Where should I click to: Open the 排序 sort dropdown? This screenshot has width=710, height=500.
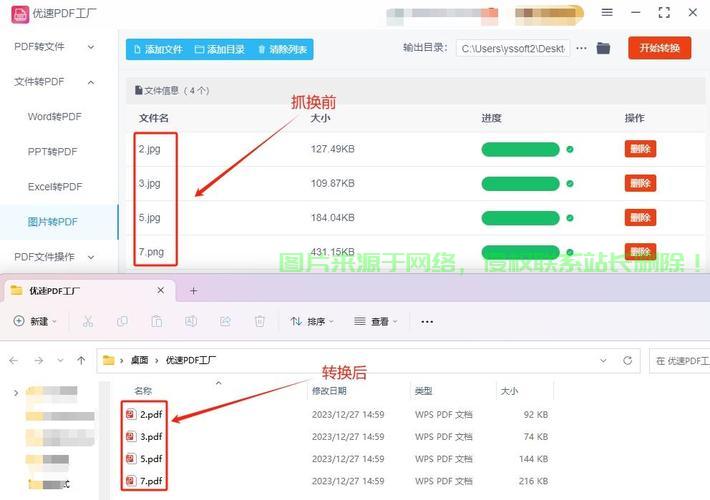pyautogui.click(x=312, y=321)
